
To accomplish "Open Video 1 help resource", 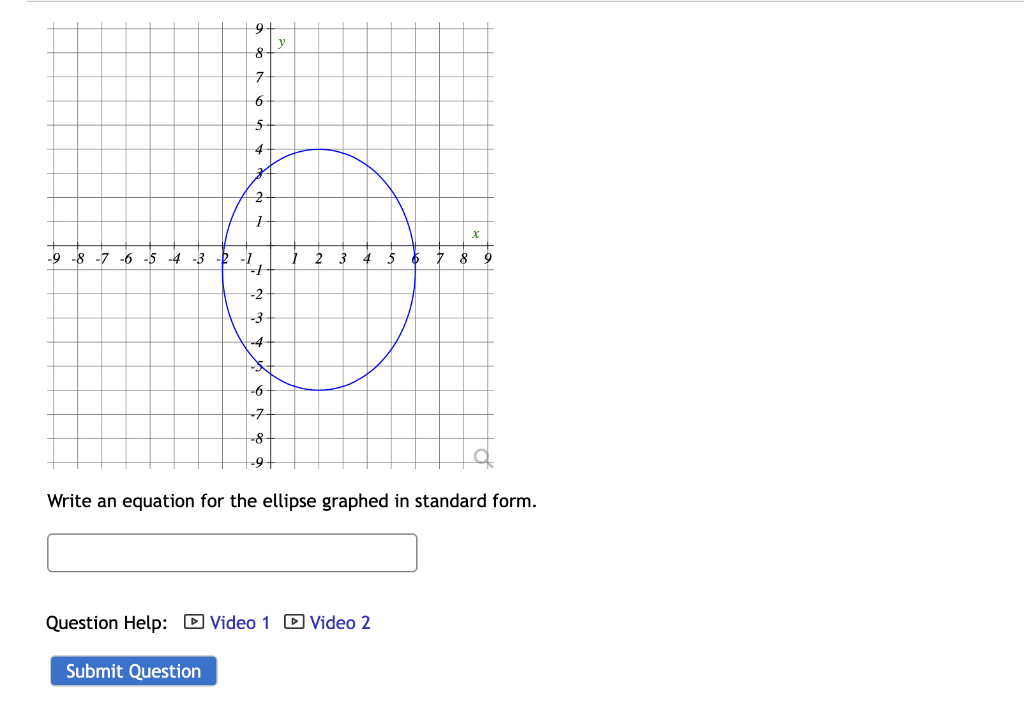I will click(x=238, y=622).
